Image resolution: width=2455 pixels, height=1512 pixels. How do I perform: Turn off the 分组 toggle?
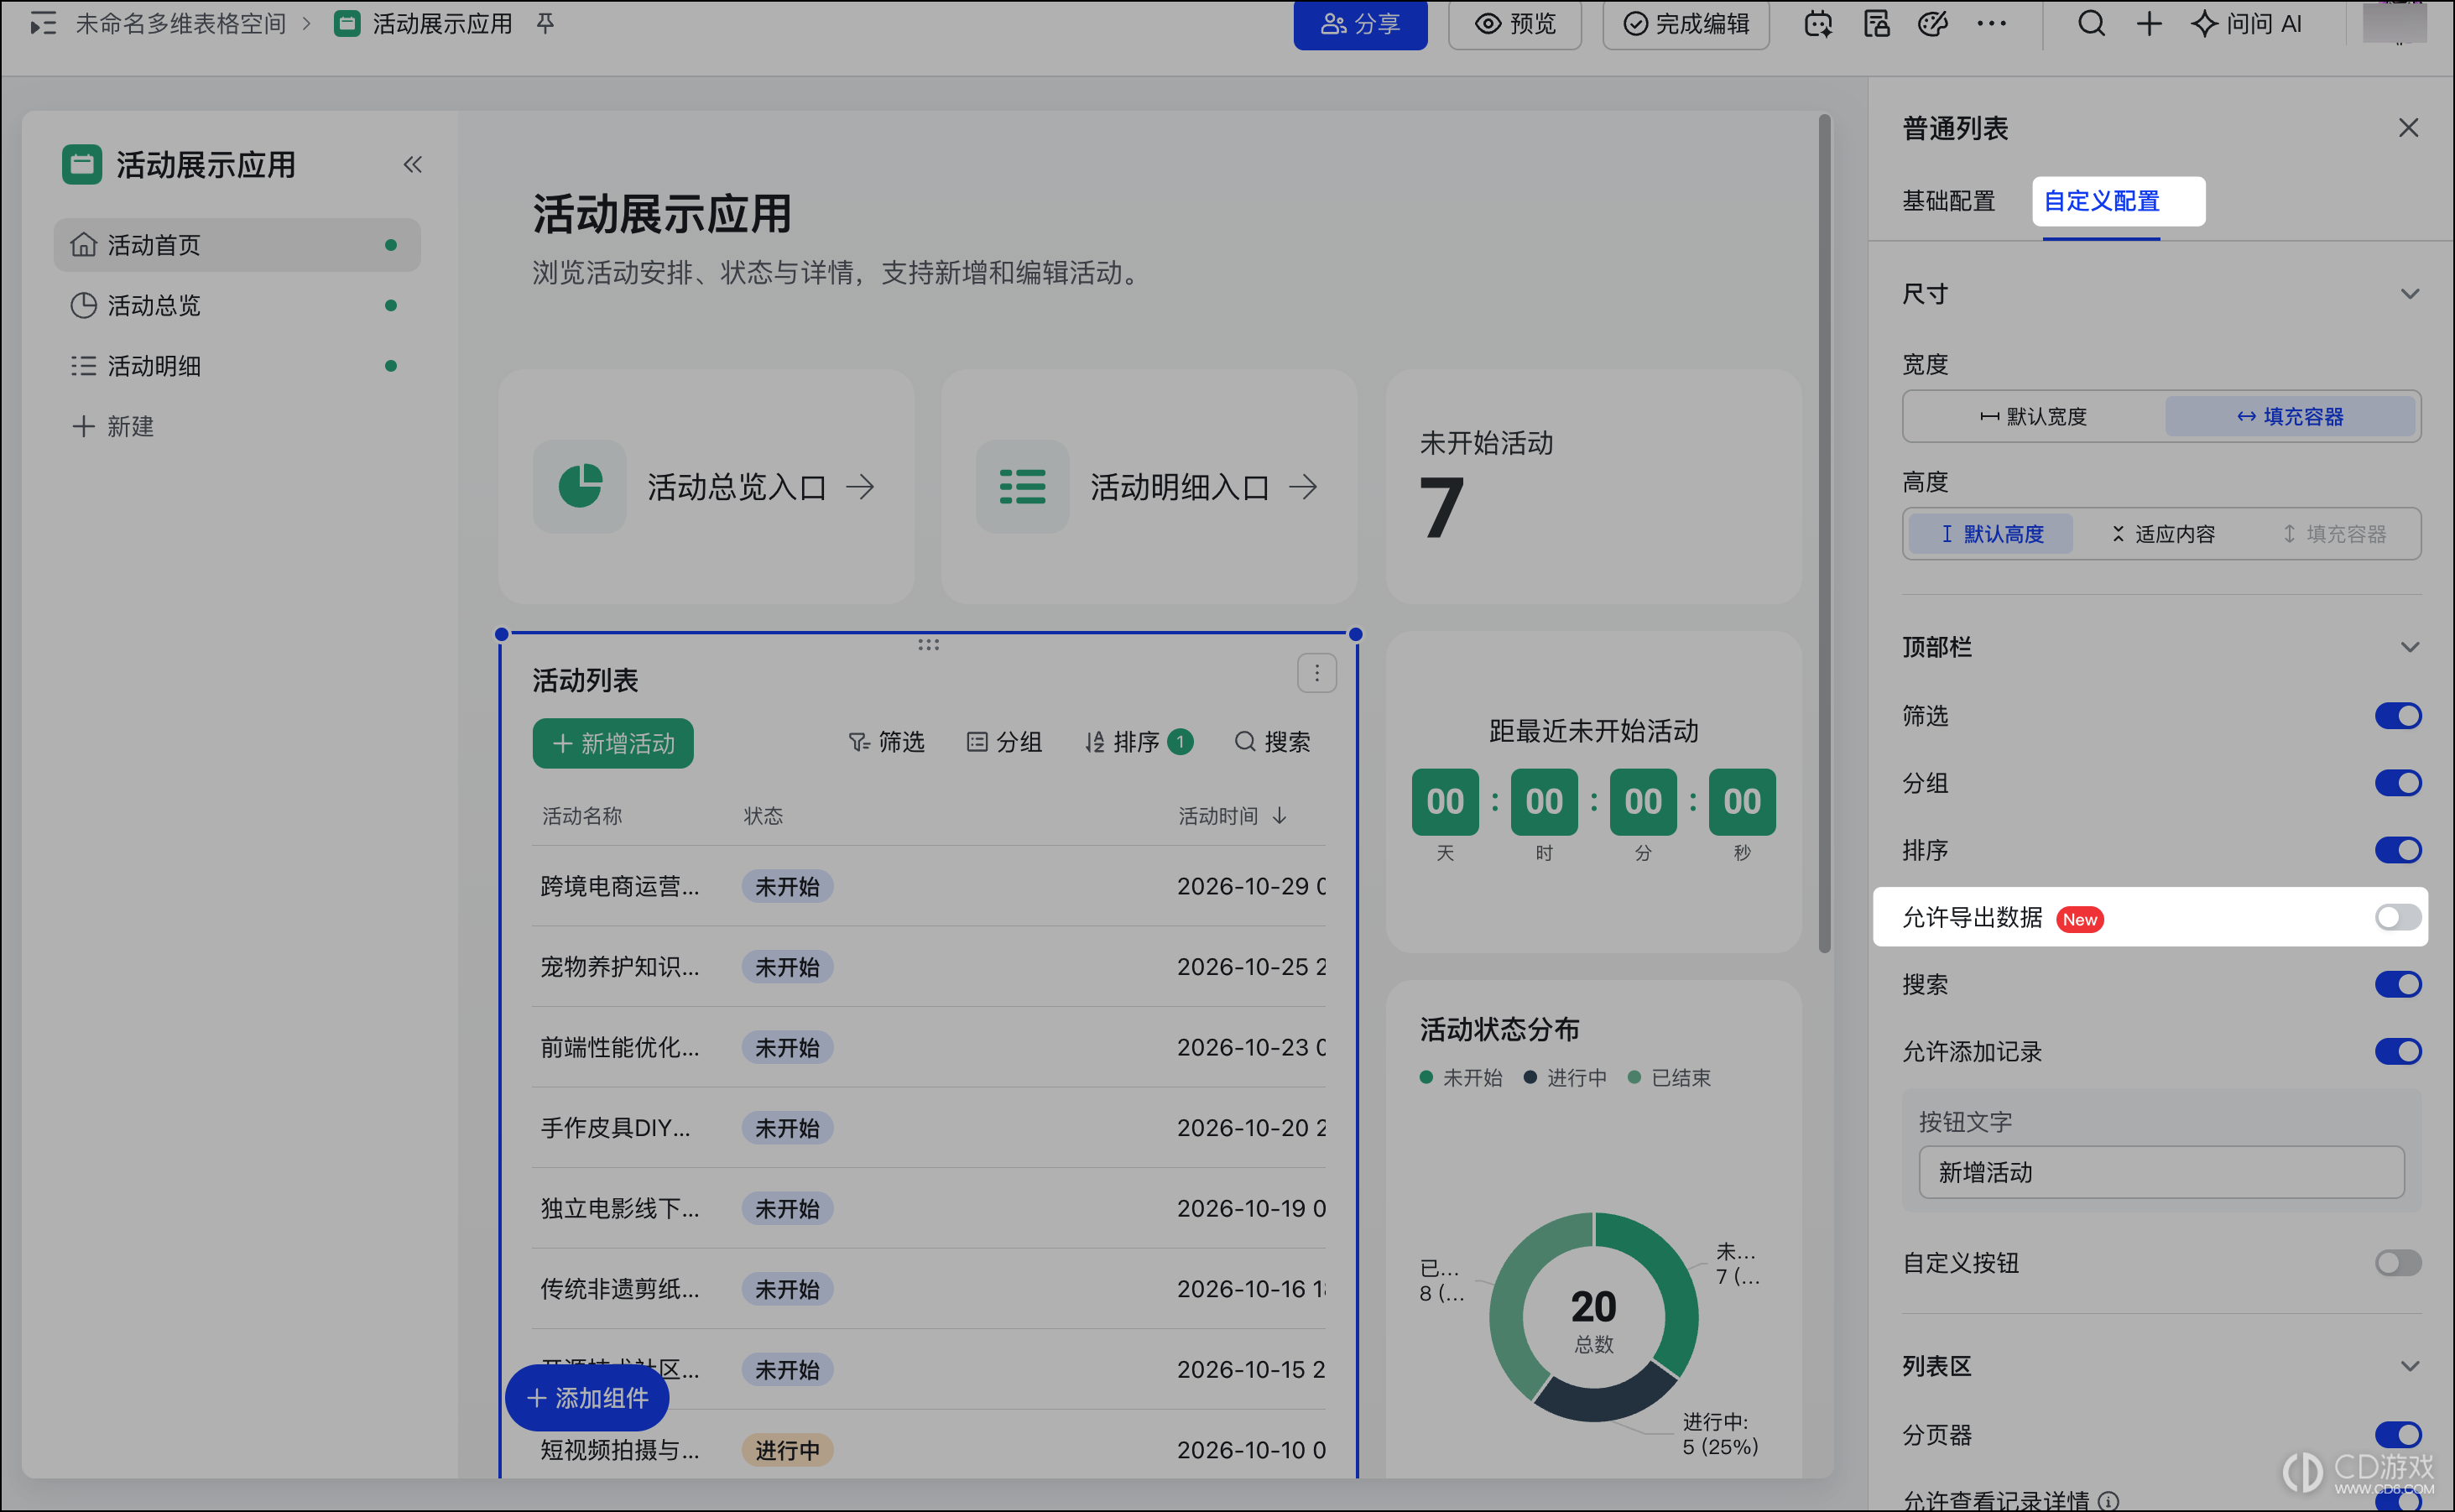2397,783
